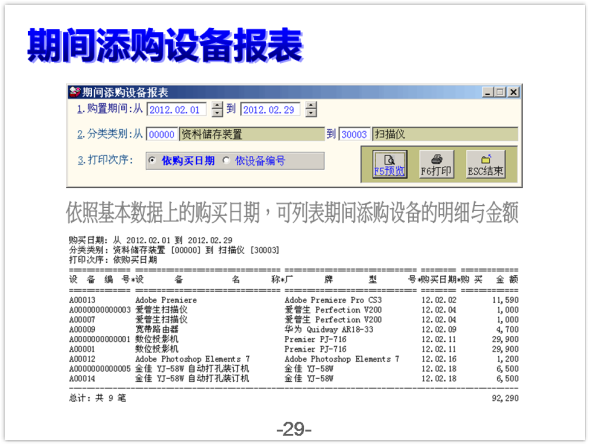Close the report dialog window

[x=513, y=92]
